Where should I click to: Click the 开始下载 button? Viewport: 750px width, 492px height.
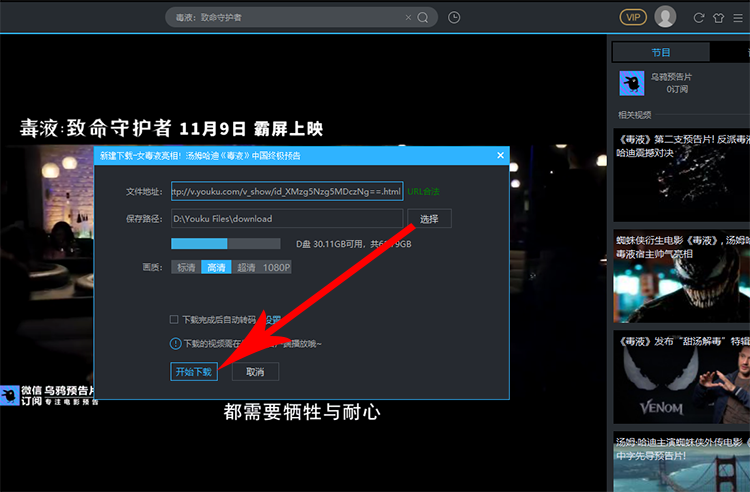[194, 372]
